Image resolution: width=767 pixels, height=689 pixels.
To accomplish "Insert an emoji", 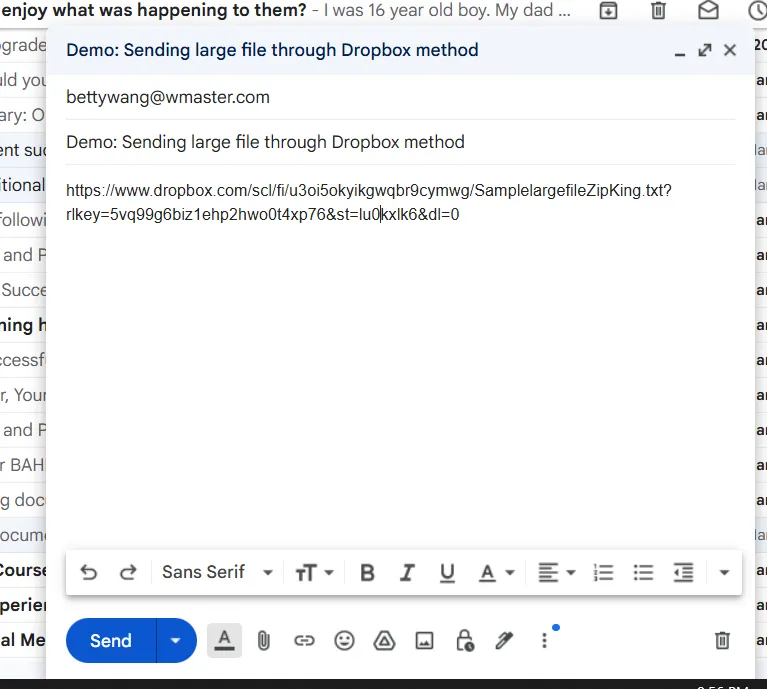I will pyautogui.click(x=344, y=641).
